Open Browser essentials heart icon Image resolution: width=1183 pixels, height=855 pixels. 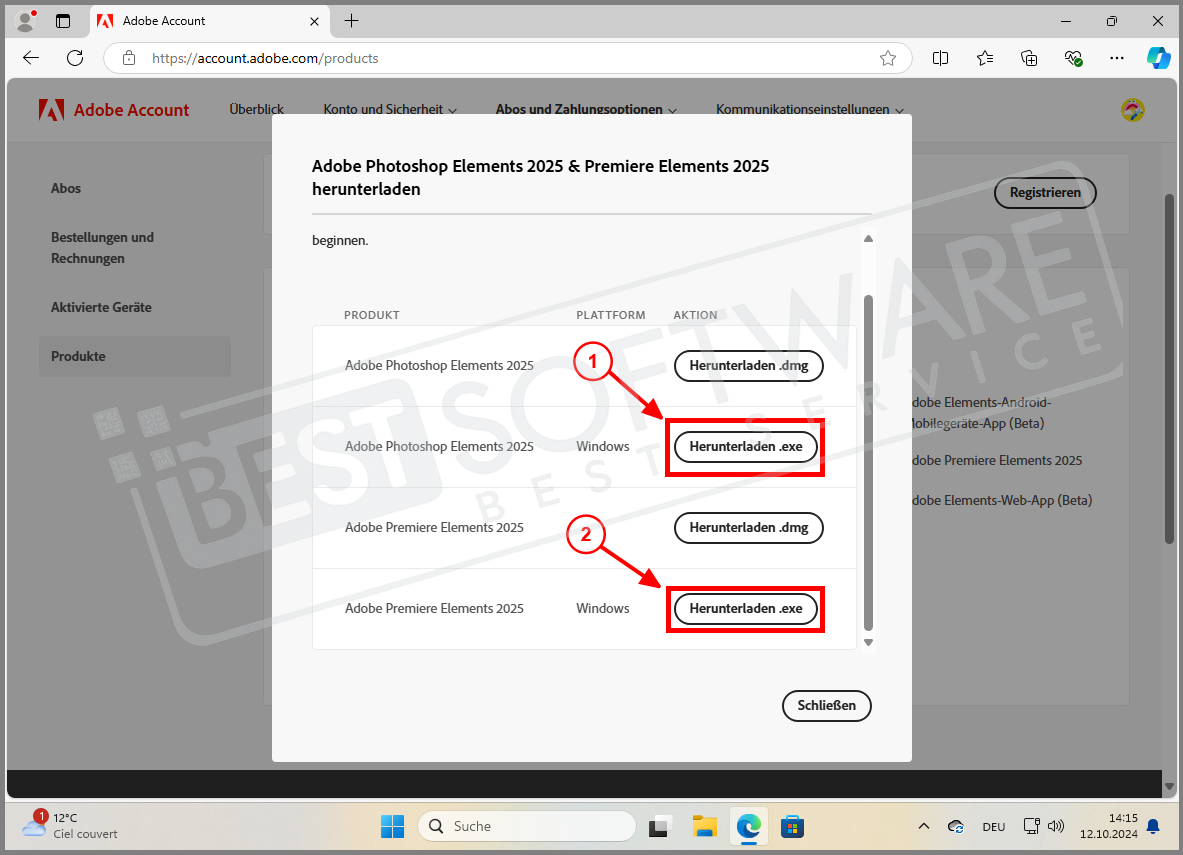pos(1074,58)
